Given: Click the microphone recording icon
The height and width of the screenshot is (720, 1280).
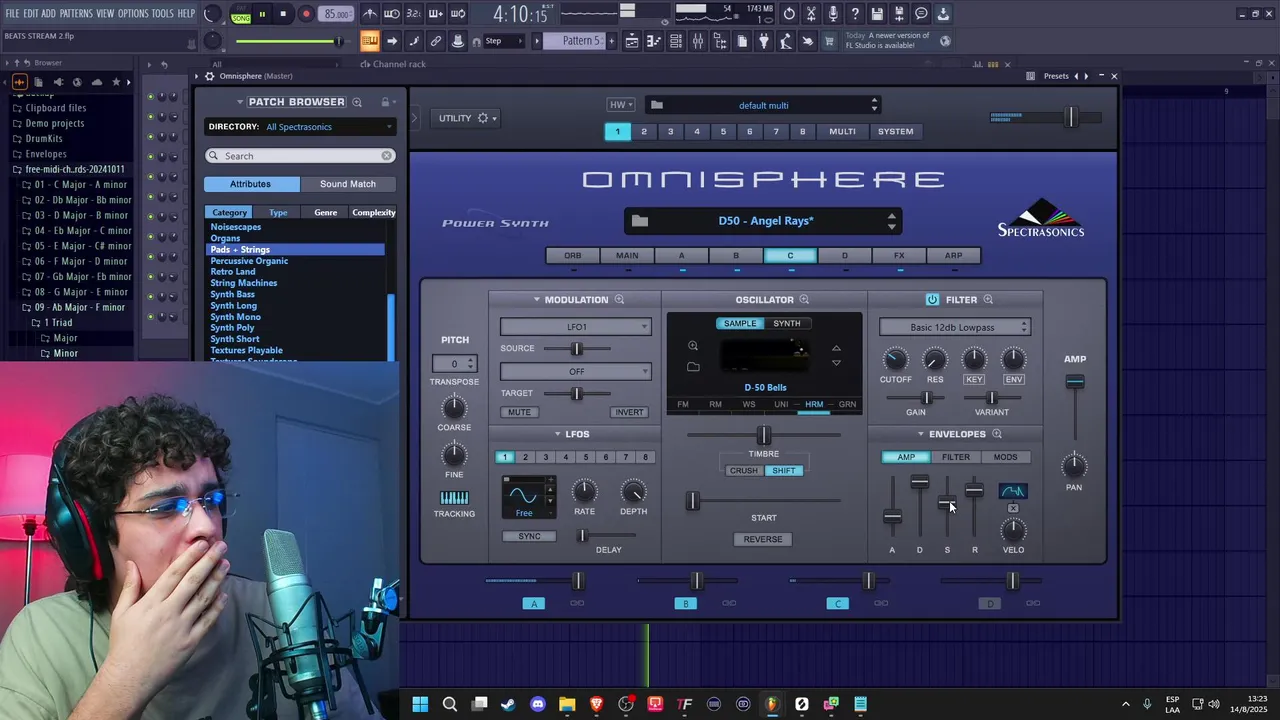Looking at the screenshot, I should tap(833, 14).
